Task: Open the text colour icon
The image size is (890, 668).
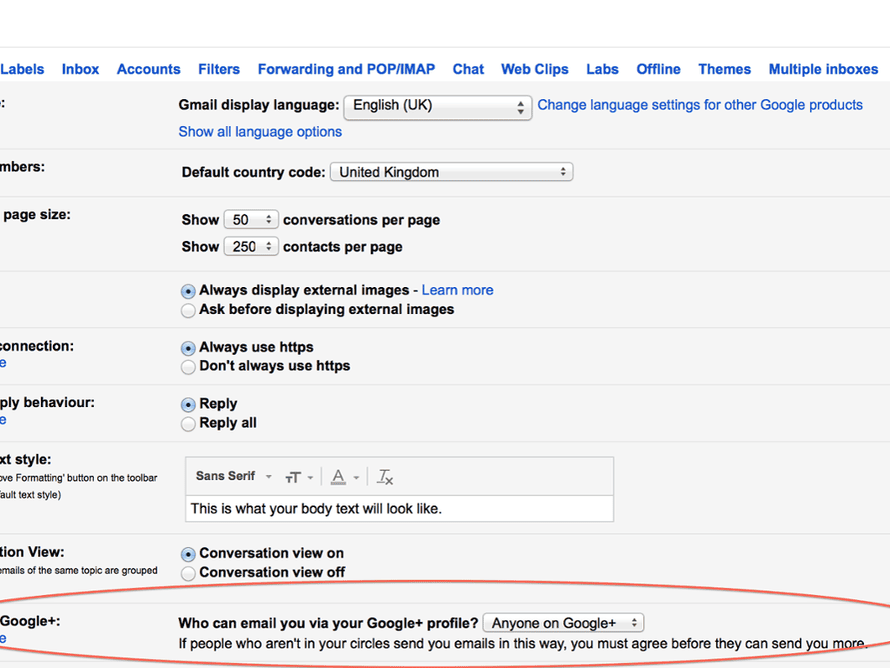Action: [344, 477]
